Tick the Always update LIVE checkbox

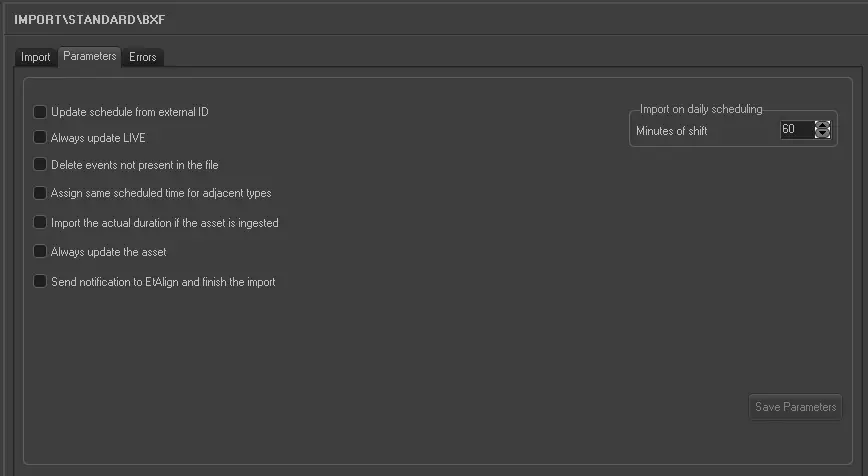point(40,138)
